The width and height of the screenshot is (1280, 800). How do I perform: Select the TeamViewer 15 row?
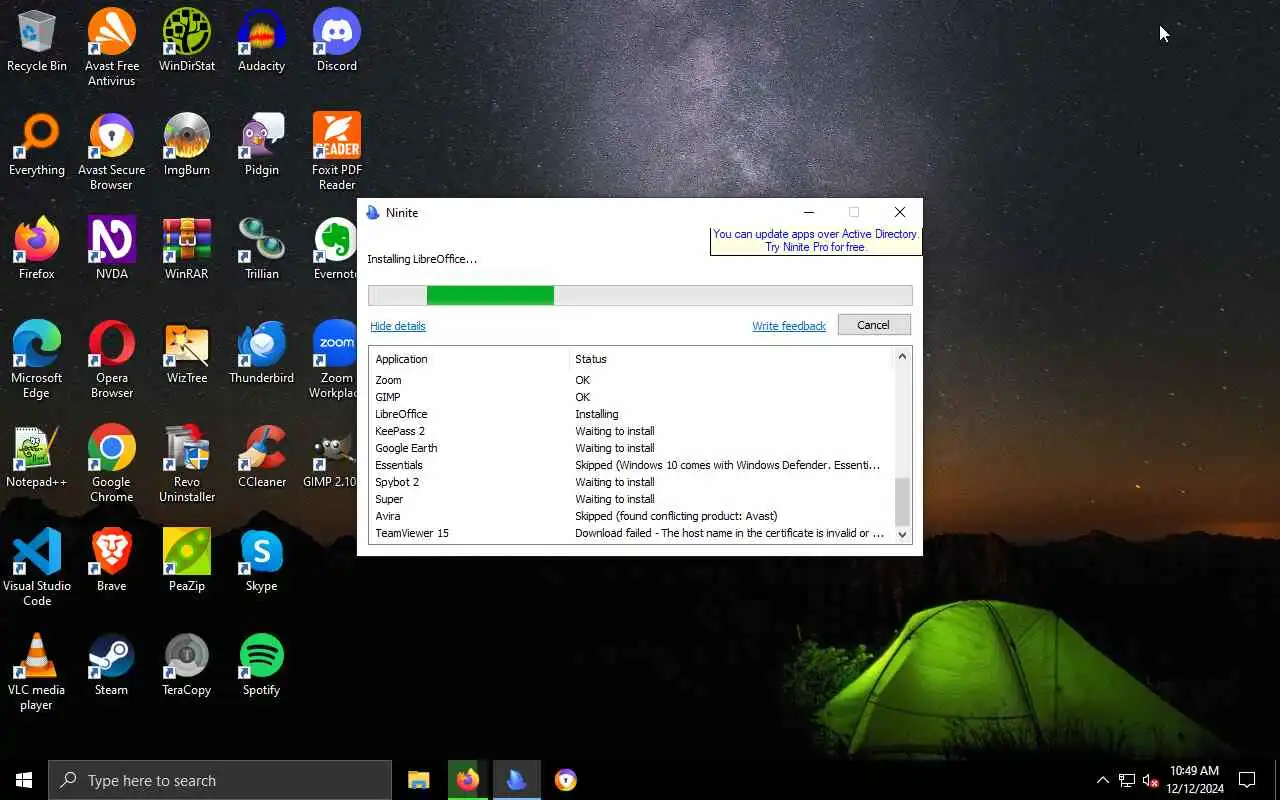click(630, 533)
